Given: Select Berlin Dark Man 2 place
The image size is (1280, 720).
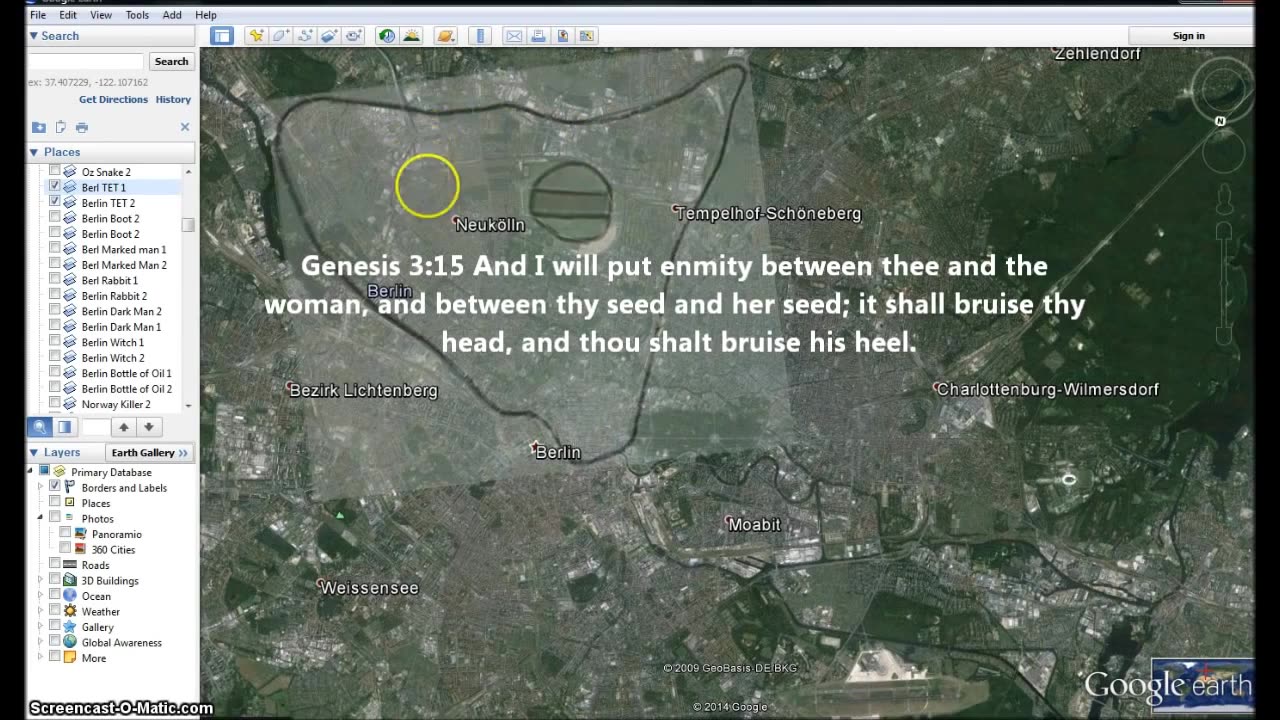Looking at the screenshot, I should (x=121, y=311).
